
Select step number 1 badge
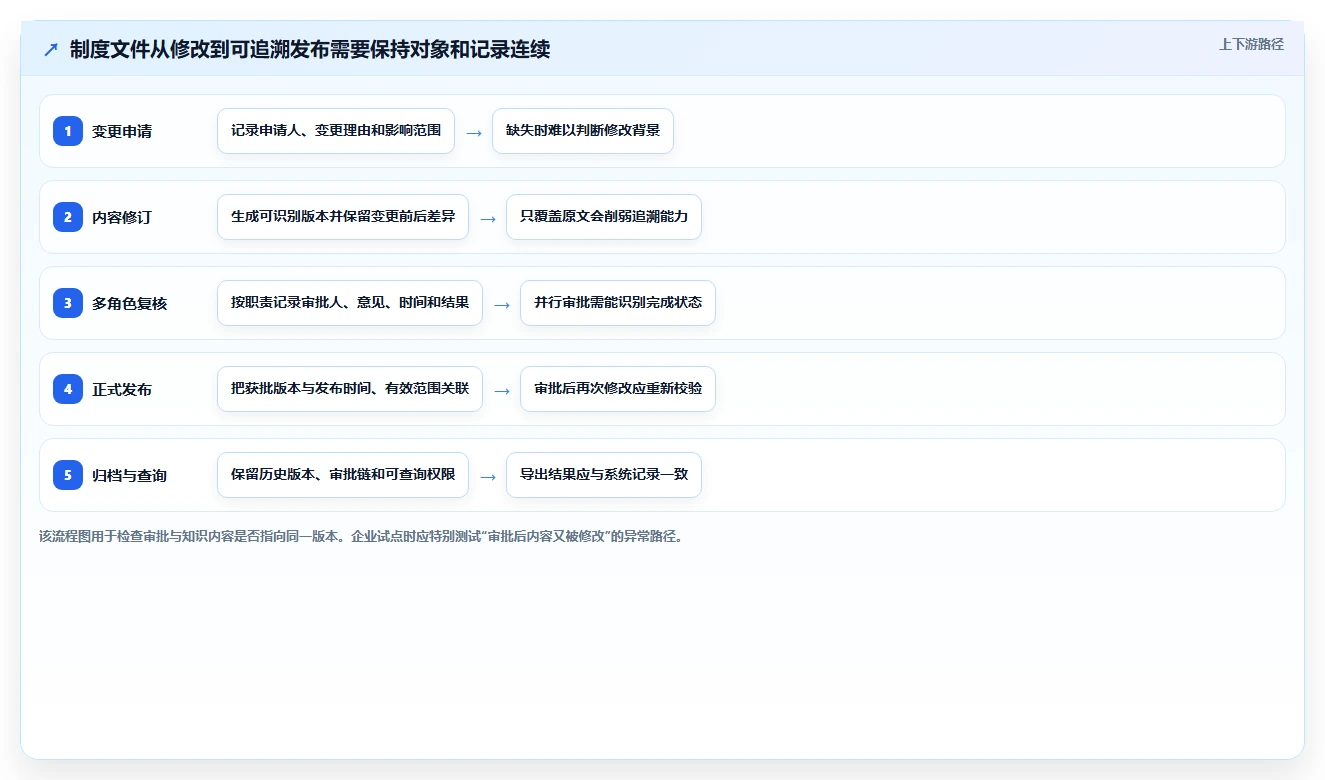(68, 131)
